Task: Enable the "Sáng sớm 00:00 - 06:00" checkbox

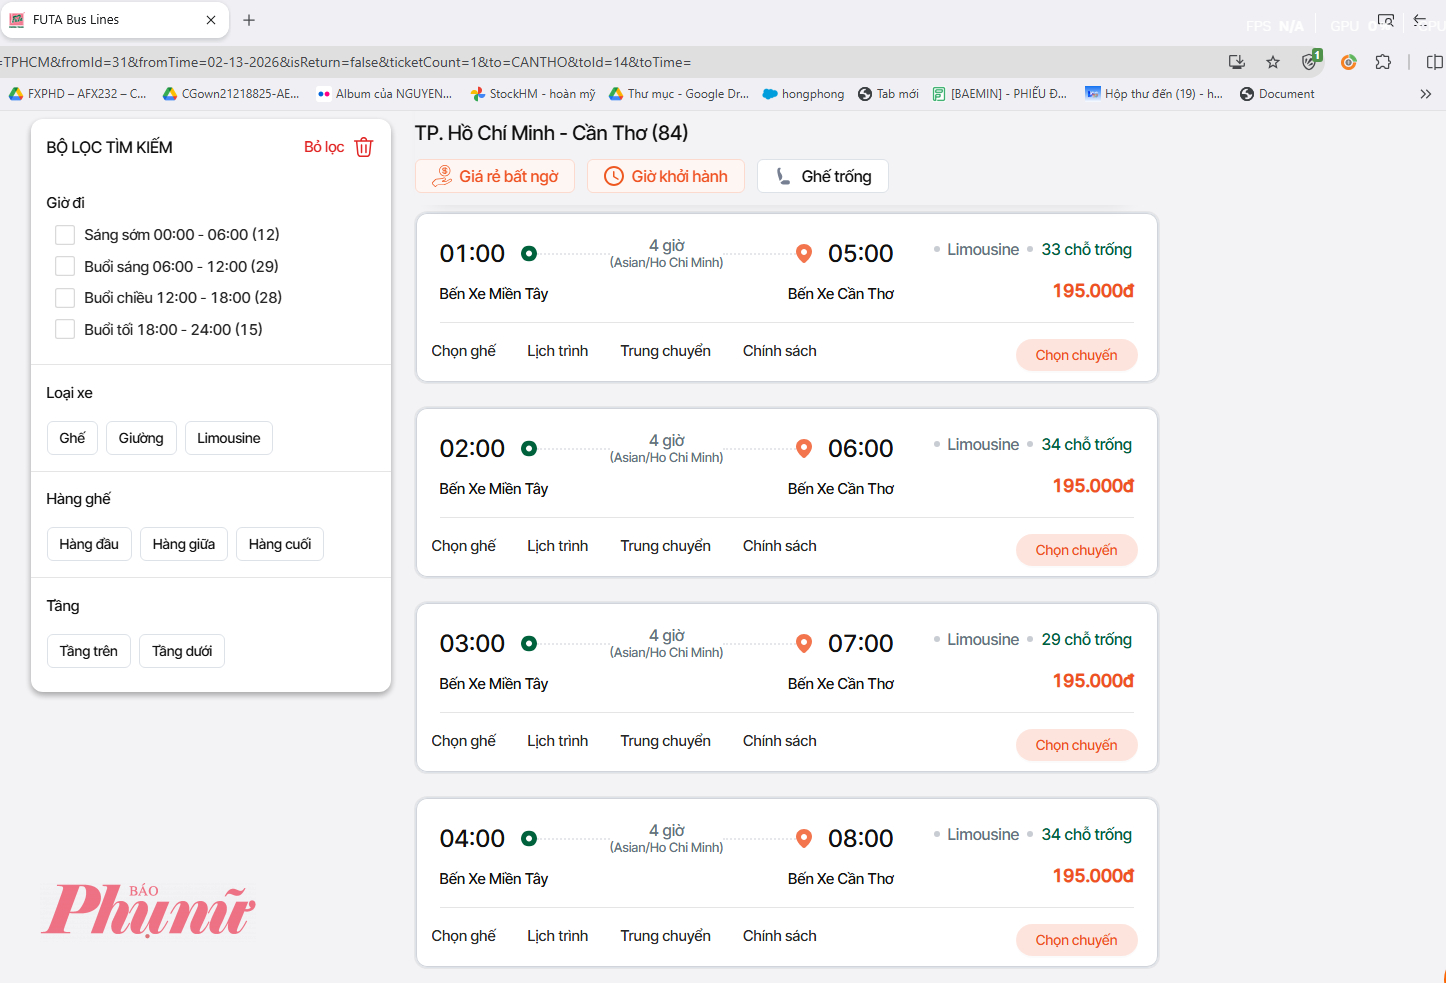Action: coord(65,235)
